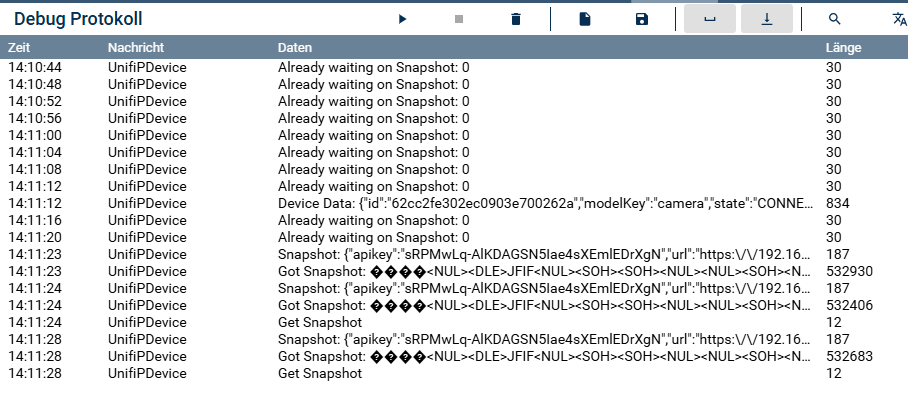Save the debug protocol via floppy icon
This screenshot has height=415, width=908.
(642, 19)
